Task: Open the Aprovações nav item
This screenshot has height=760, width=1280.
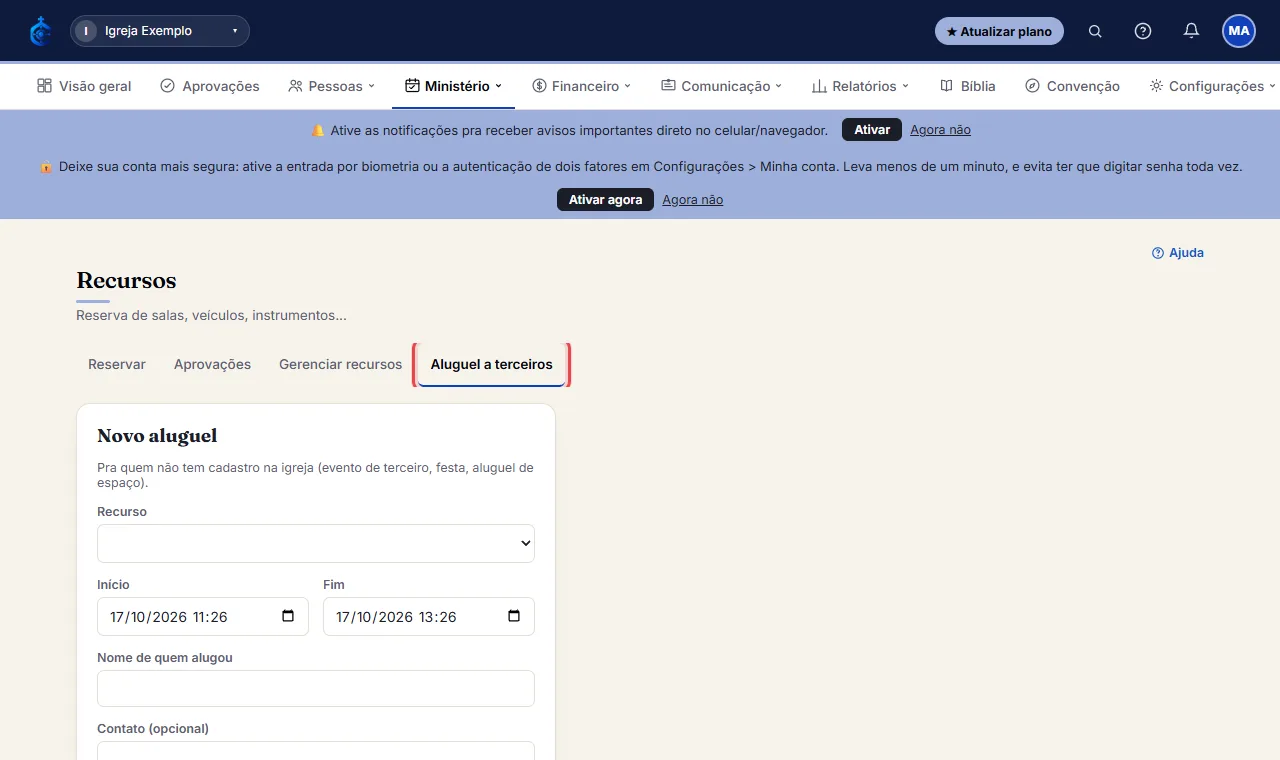Action: click(x=210, y=86)
